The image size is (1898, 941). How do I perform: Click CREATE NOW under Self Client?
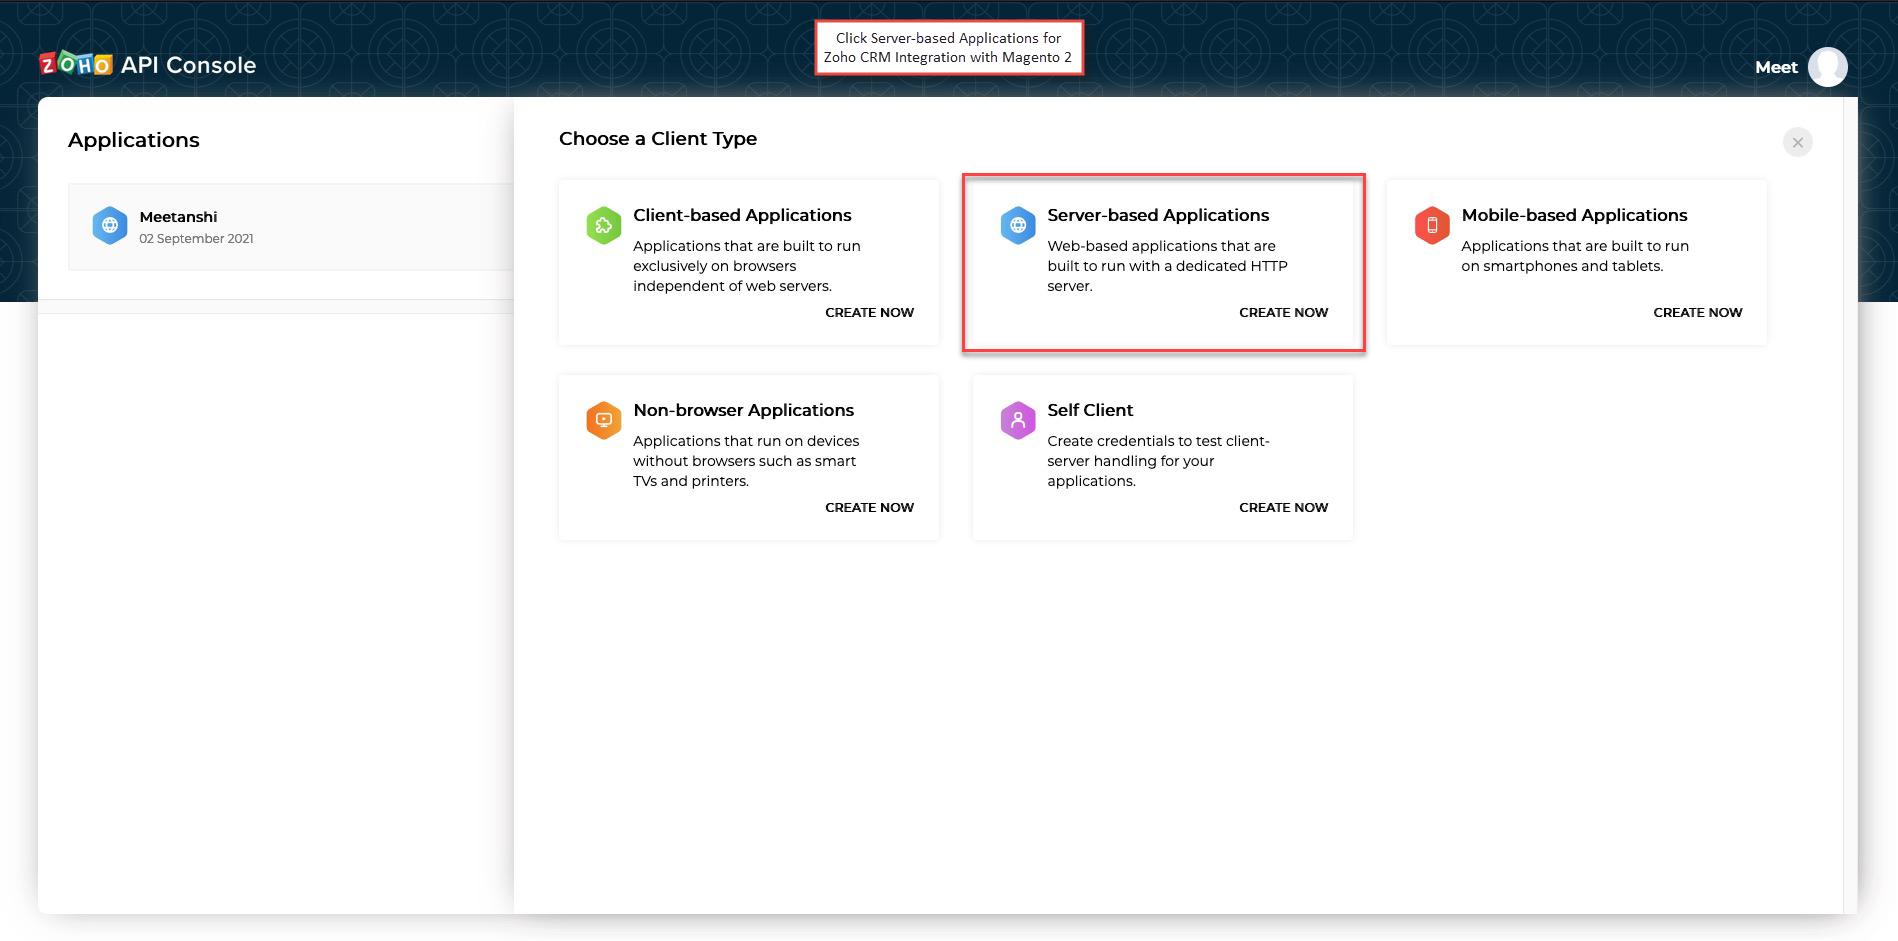point(1283,507)
